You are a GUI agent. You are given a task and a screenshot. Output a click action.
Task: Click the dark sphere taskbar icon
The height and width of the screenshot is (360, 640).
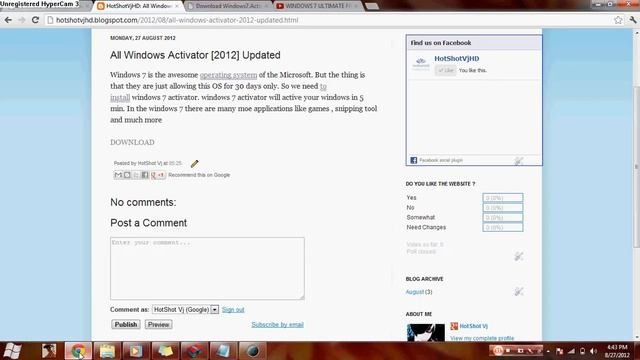tap(252, 351)
